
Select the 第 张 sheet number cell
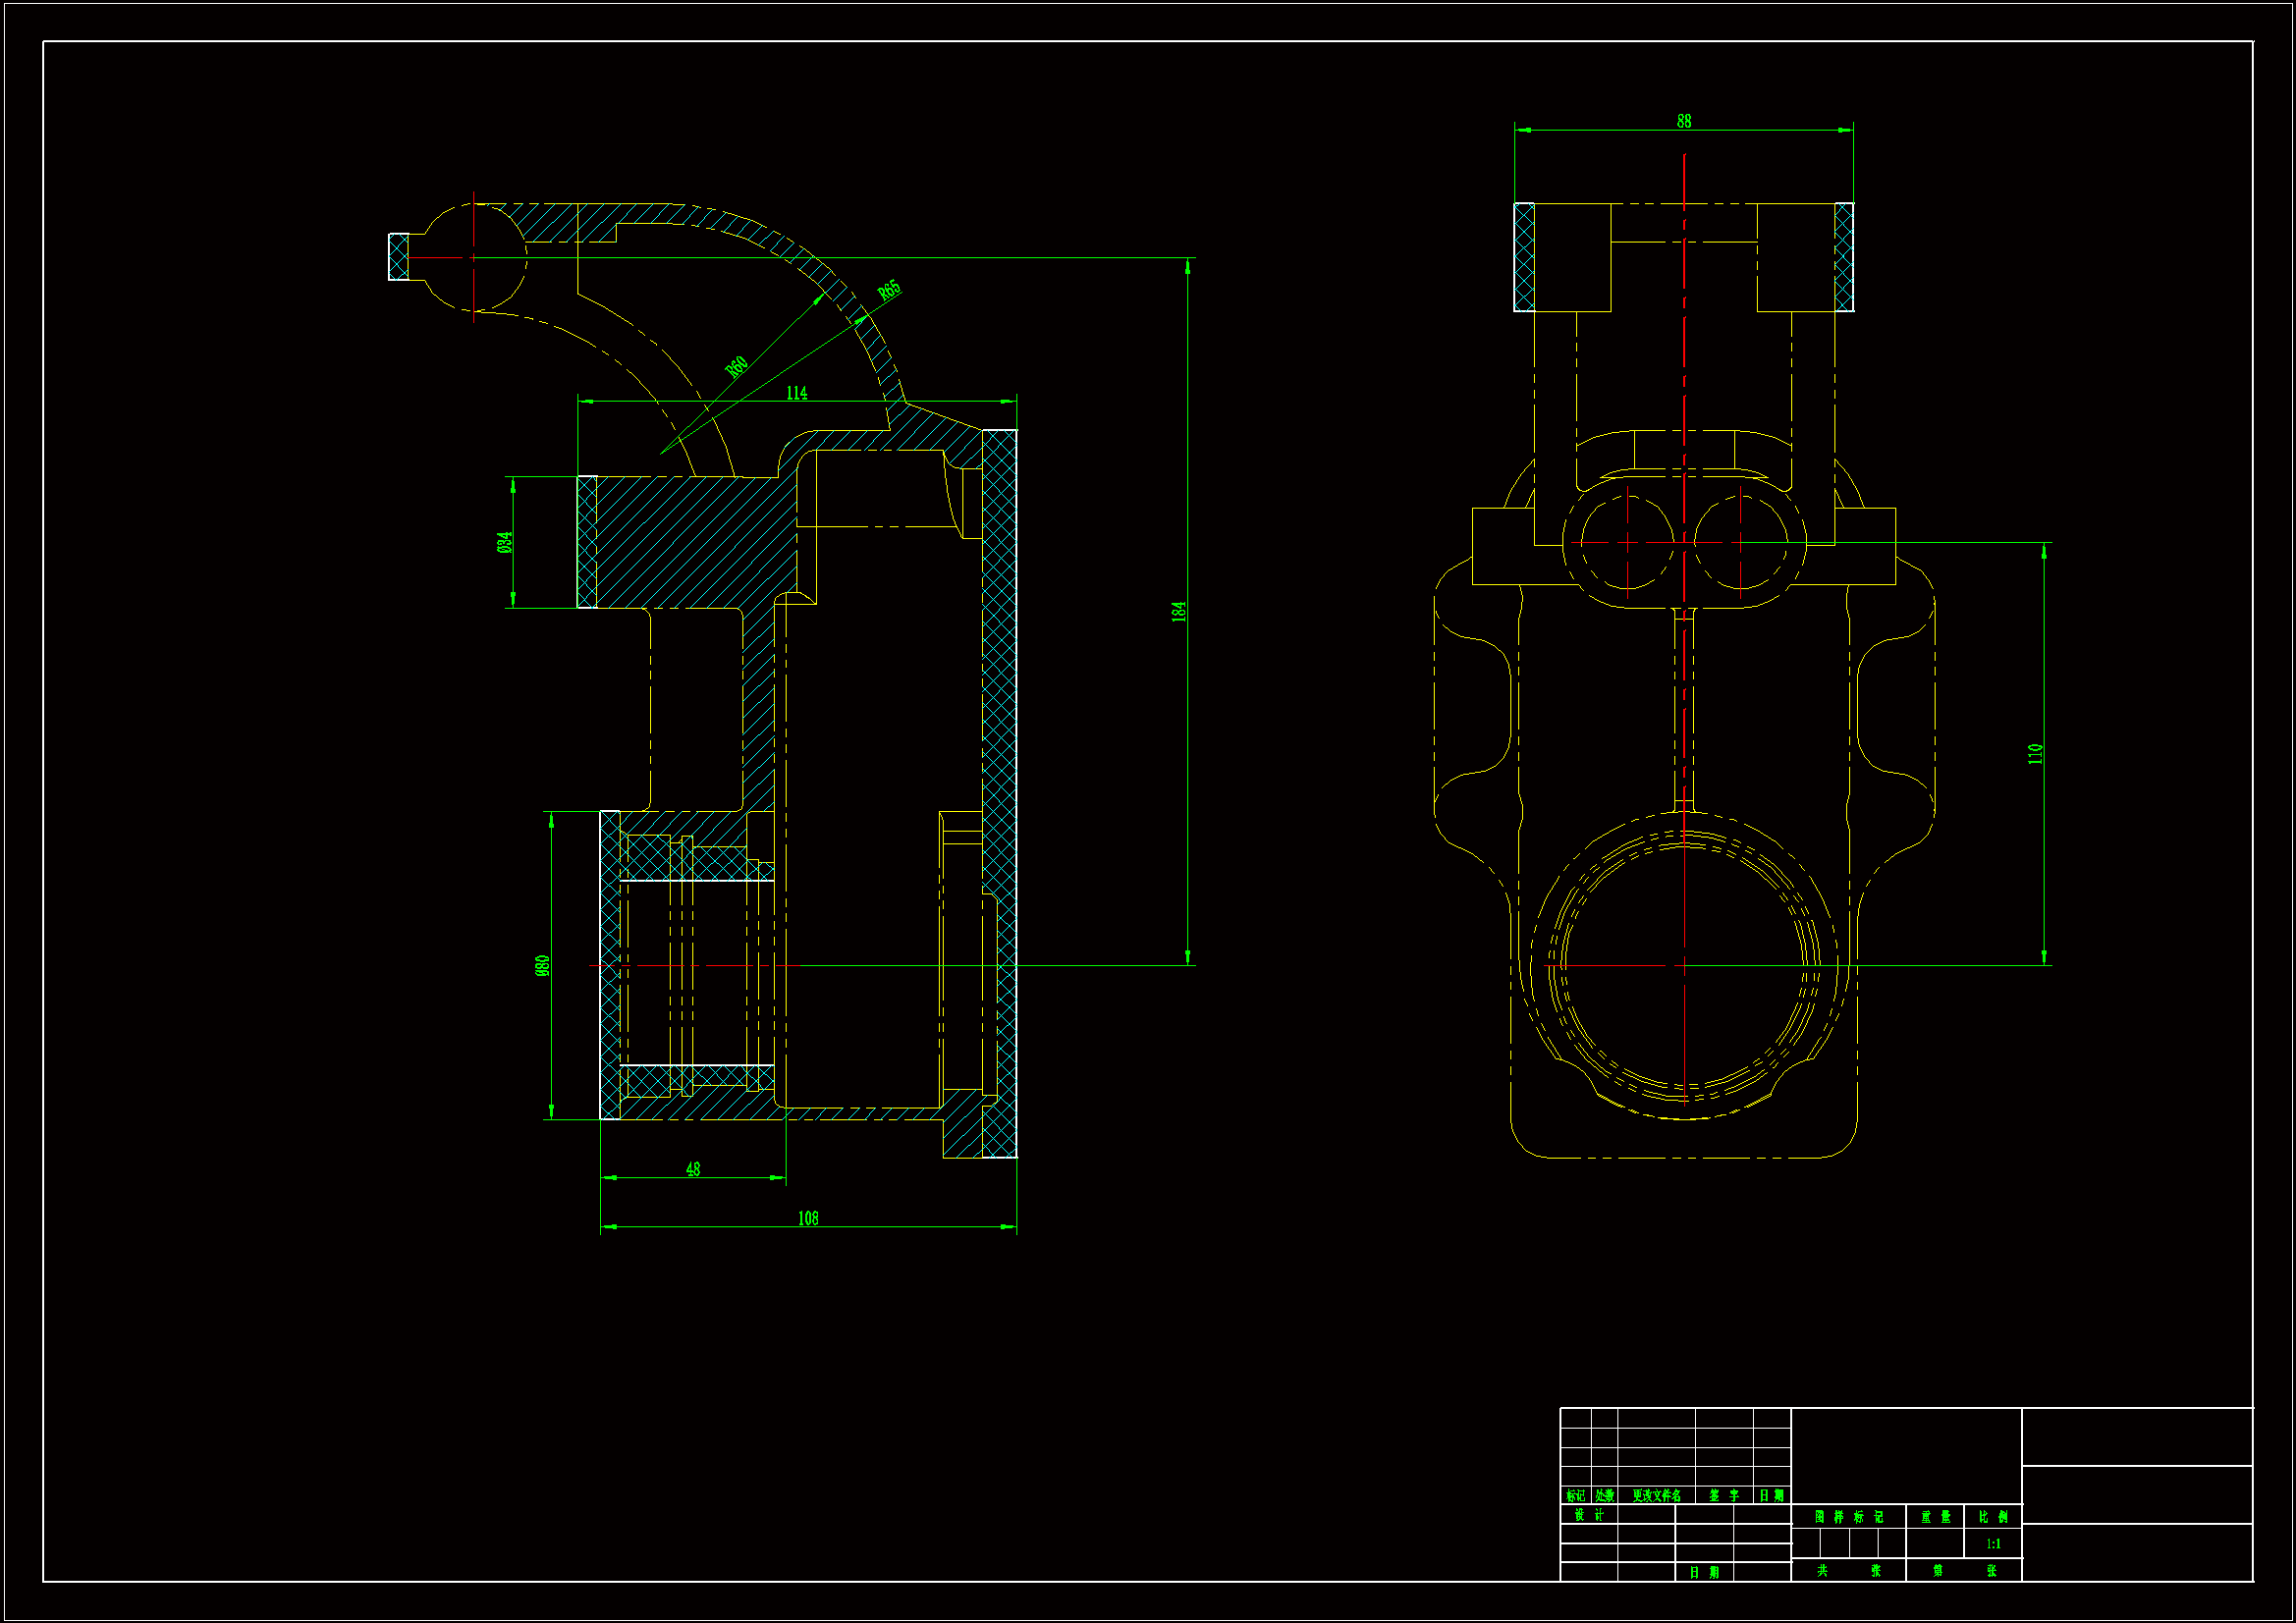[1964, 1571]
